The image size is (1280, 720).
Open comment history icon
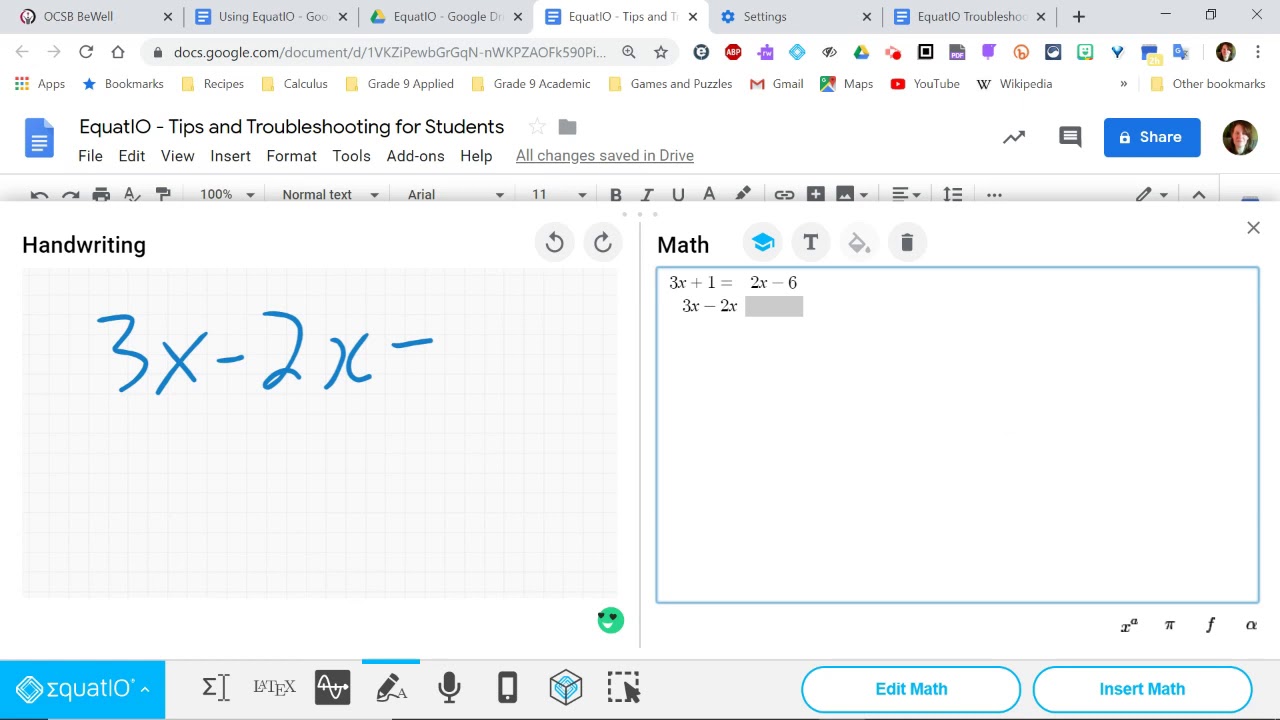(x=1070, y=137)
